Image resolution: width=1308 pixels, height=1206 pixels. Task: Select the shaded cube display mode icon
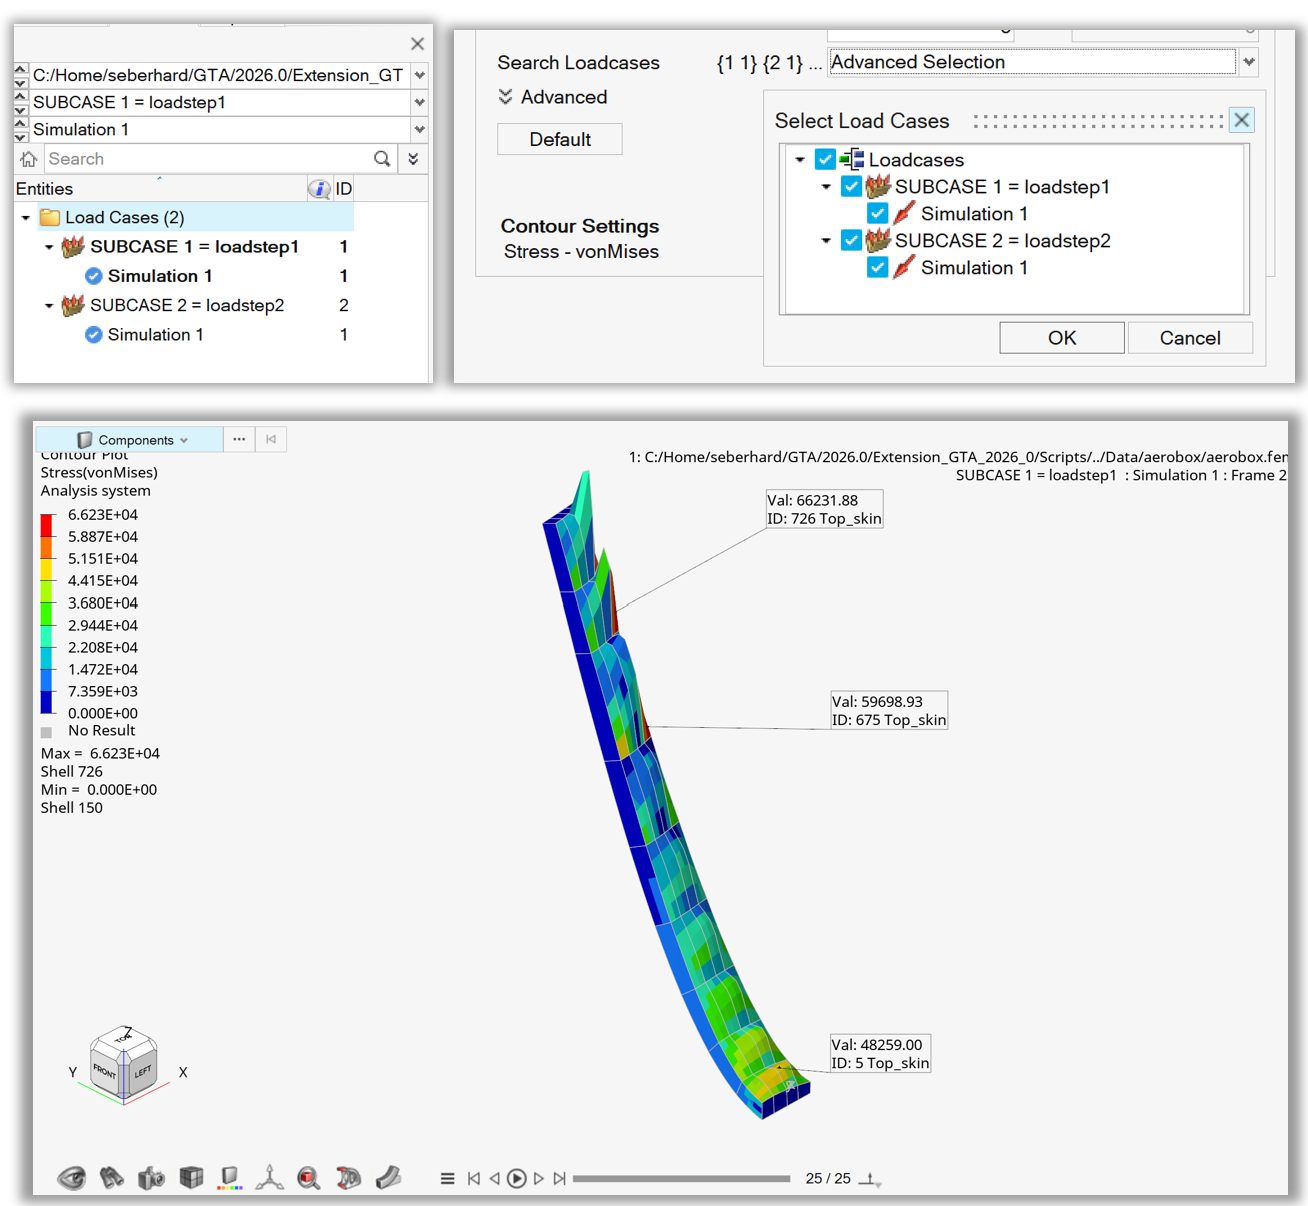coord(191,1177)
